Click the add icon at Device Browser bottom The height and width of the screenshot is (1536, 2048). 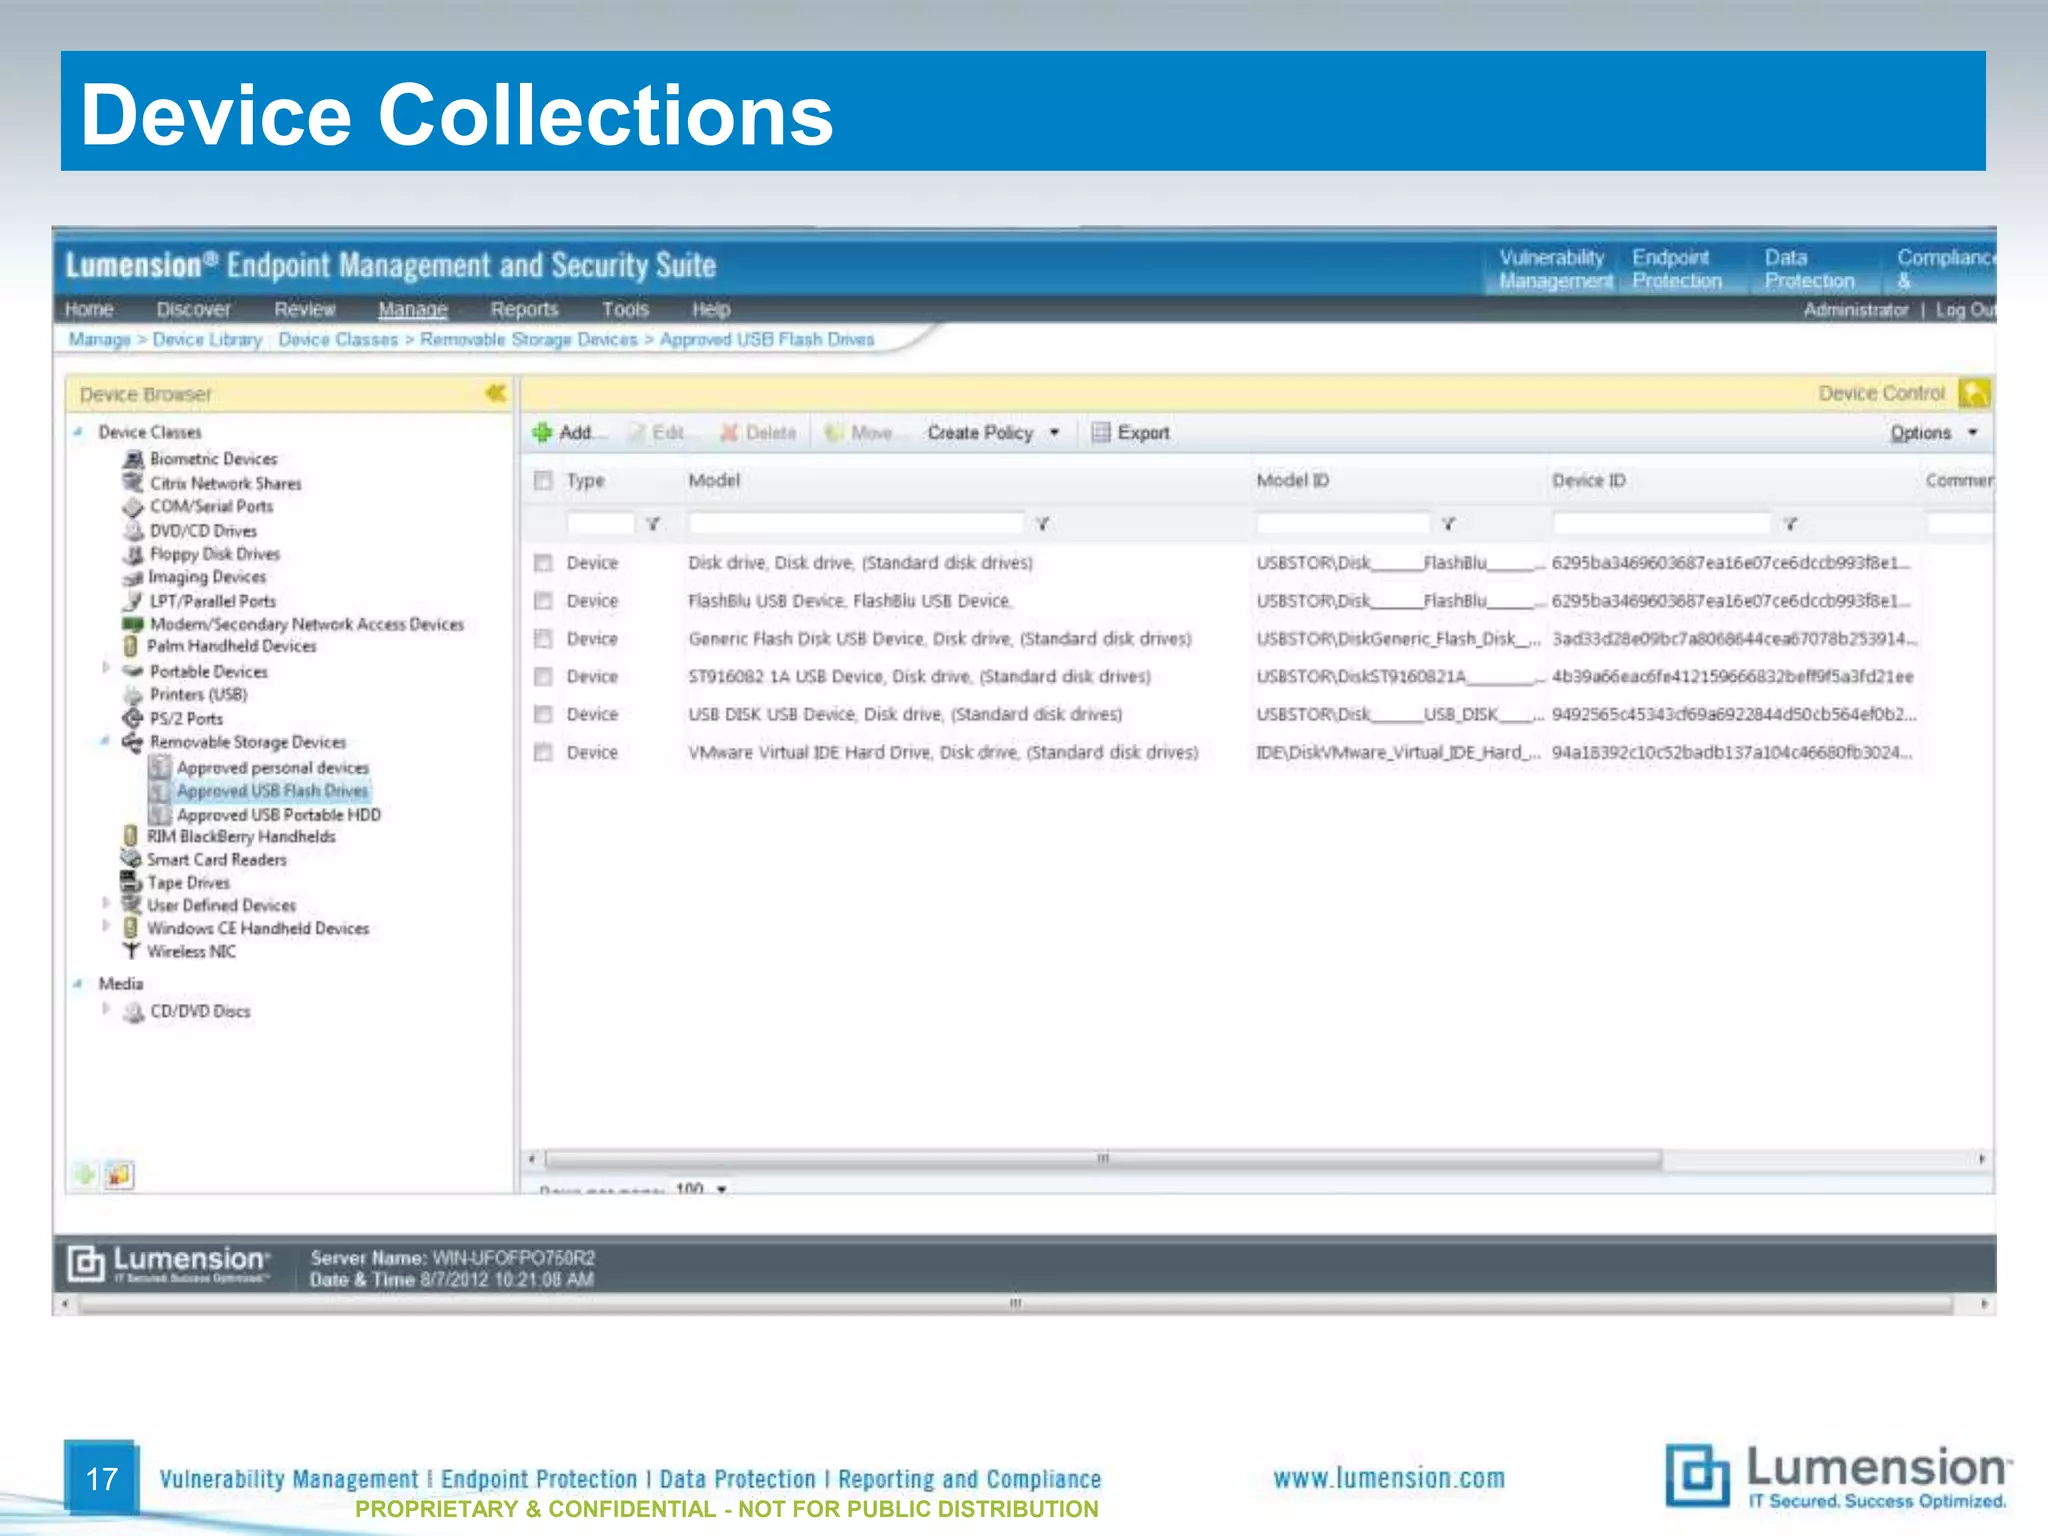tap(86, 1175)
